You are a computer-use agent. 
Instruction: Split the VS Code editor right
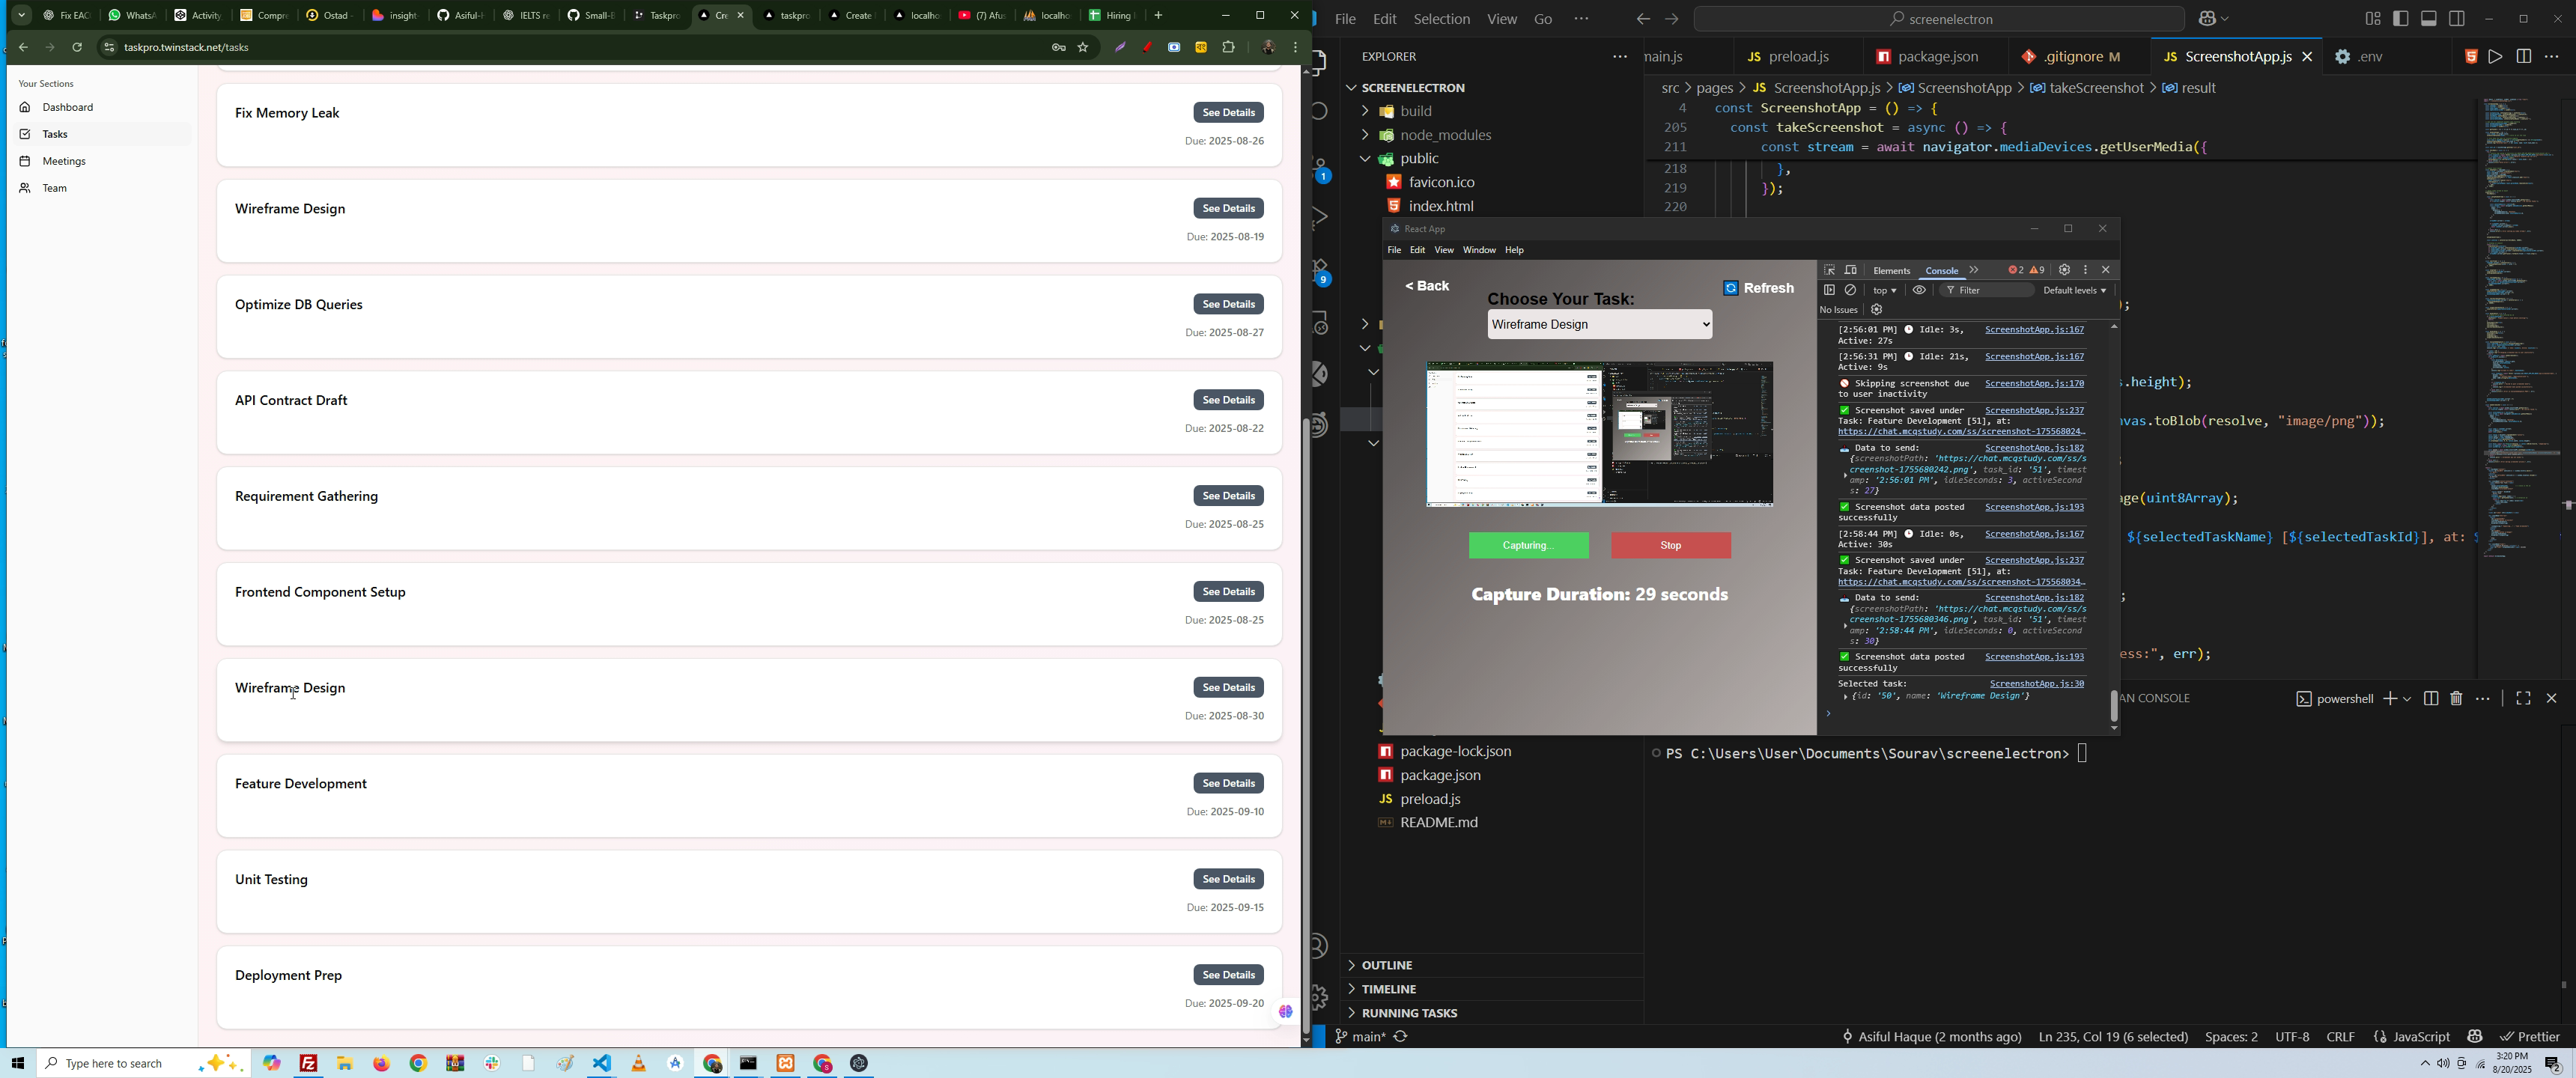[2523, 57]
